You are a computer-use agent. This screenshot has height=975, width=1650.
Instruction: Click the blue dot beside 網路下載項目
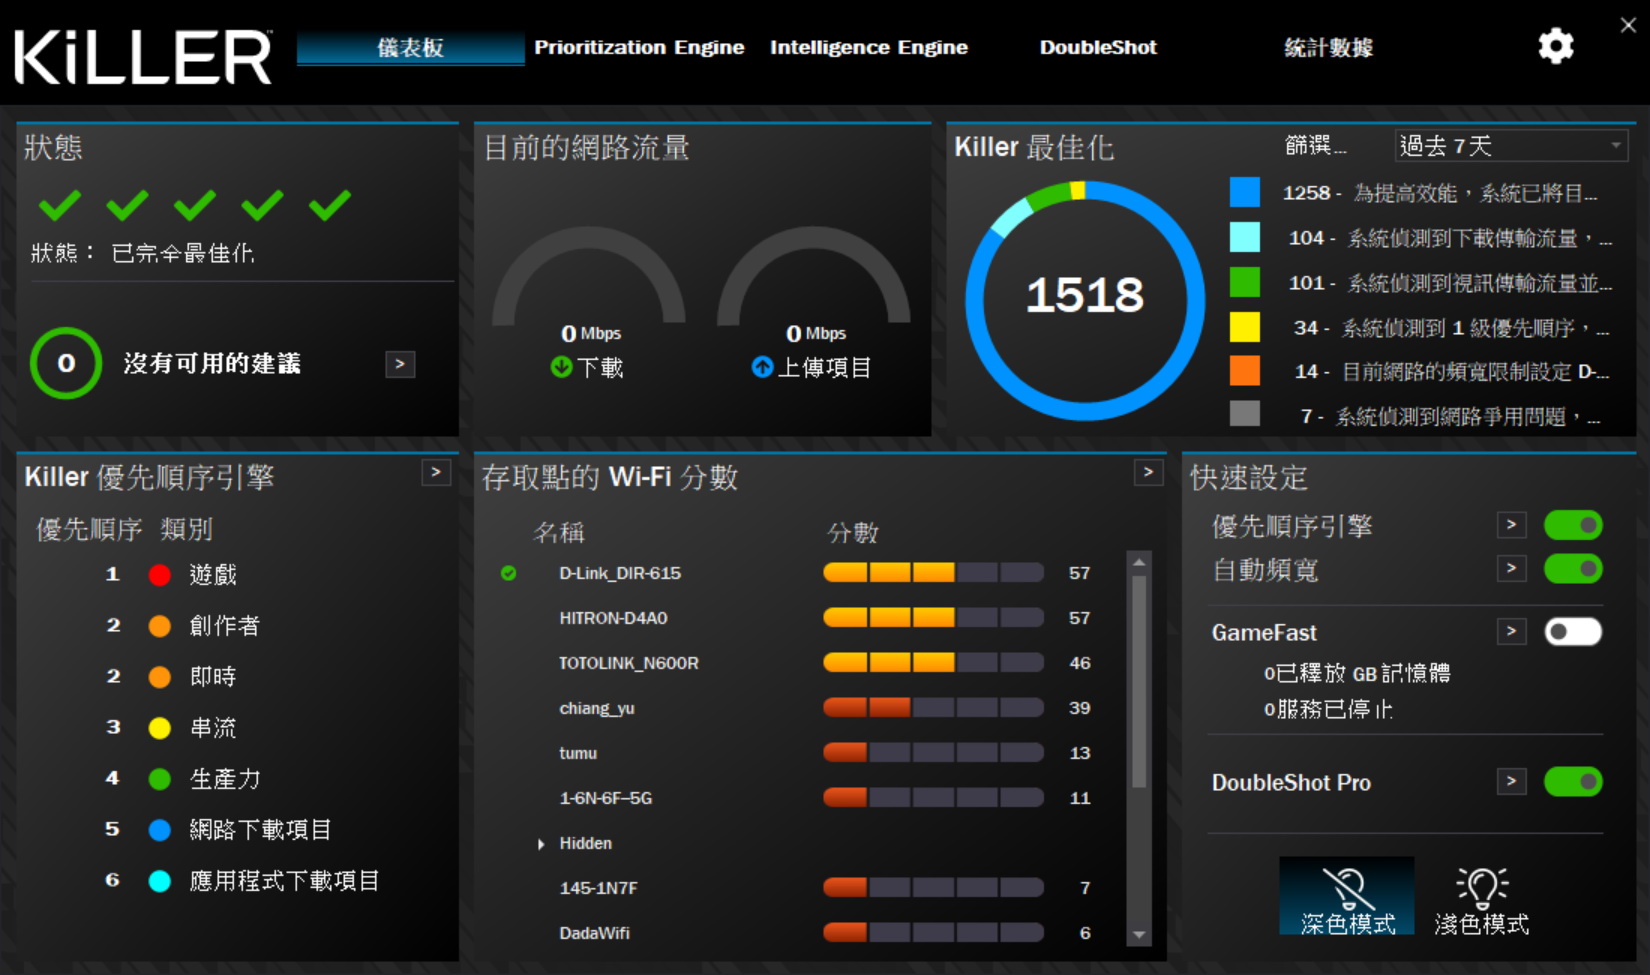click(159, 830)
